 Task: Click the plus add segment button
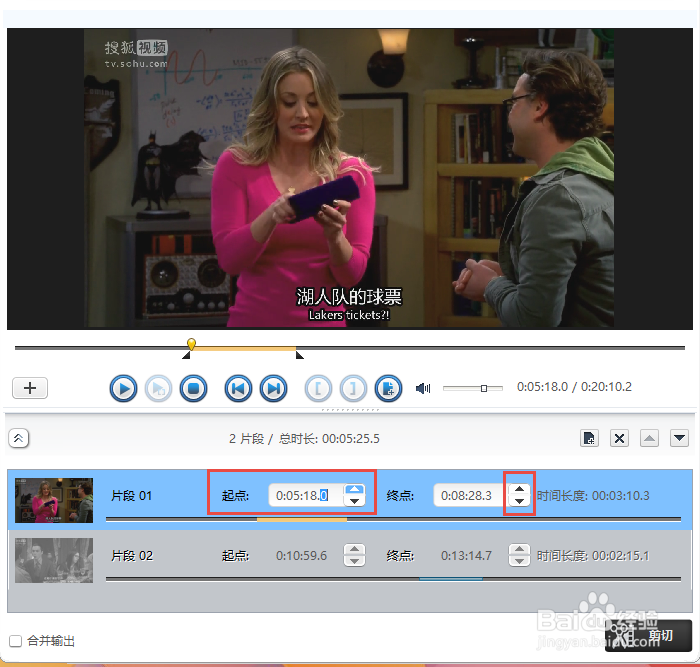point(30,388)
